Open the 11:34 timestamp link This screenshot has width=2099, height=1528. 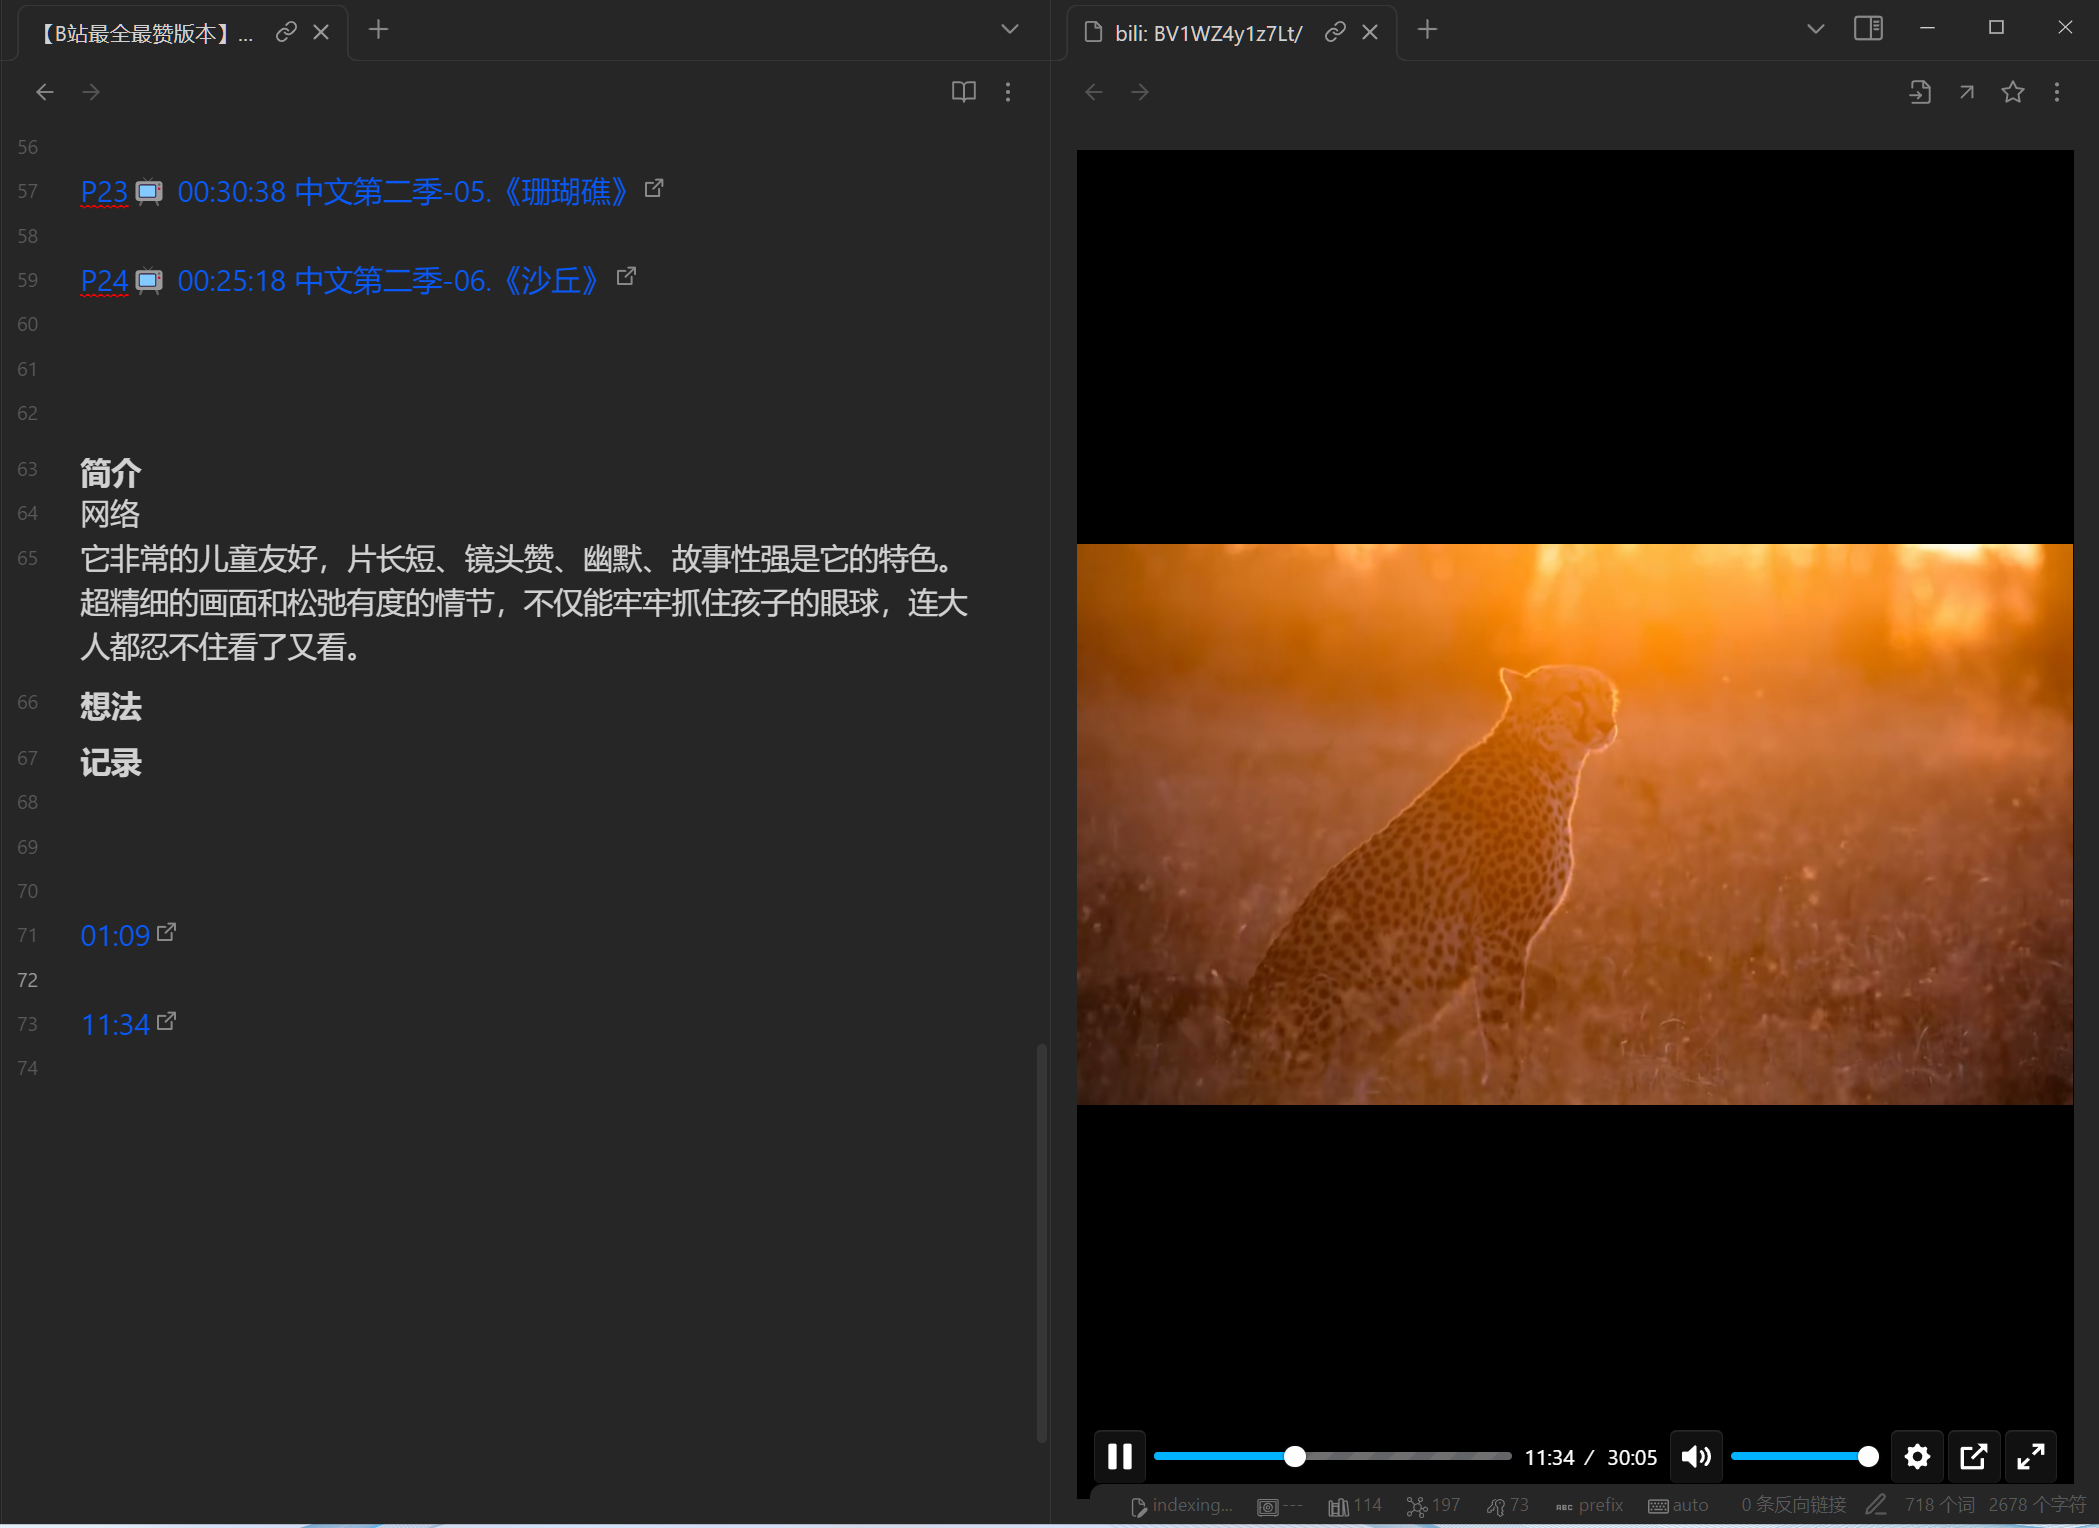click(x=115, y=1023)
